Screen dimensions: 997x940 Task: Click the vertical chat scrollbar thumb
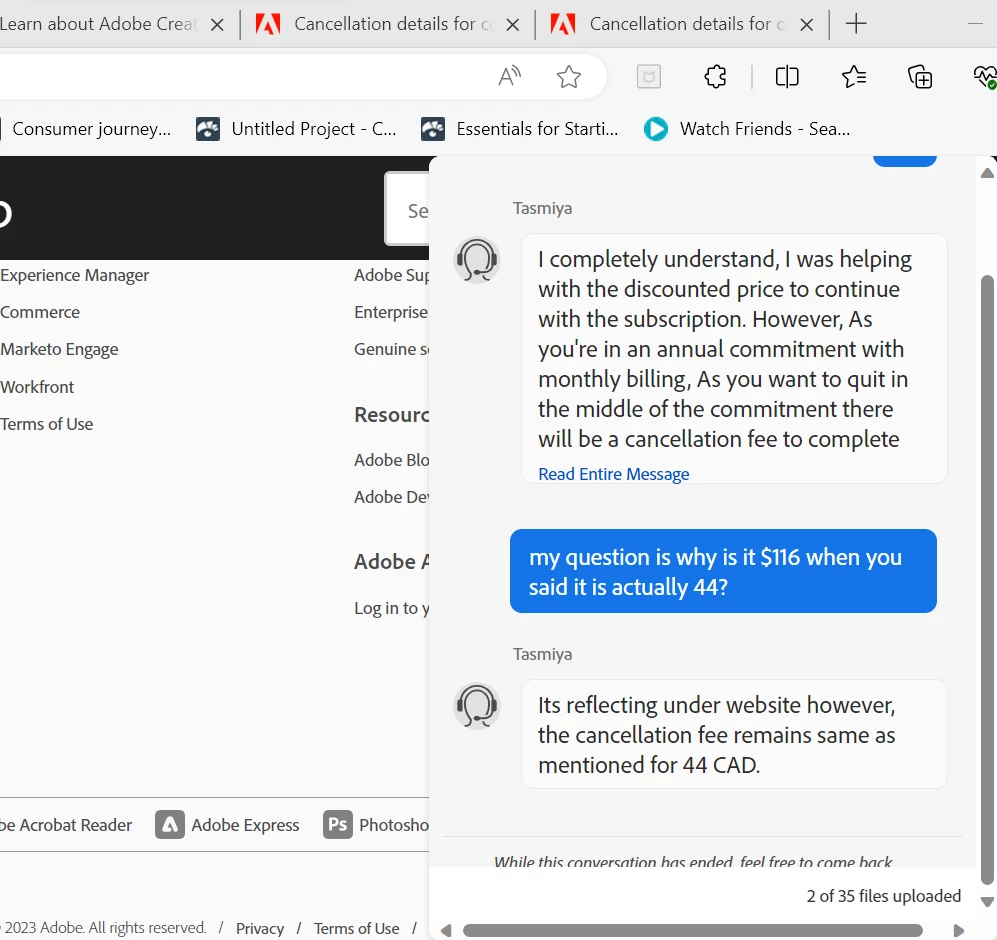tap(987, 580)
